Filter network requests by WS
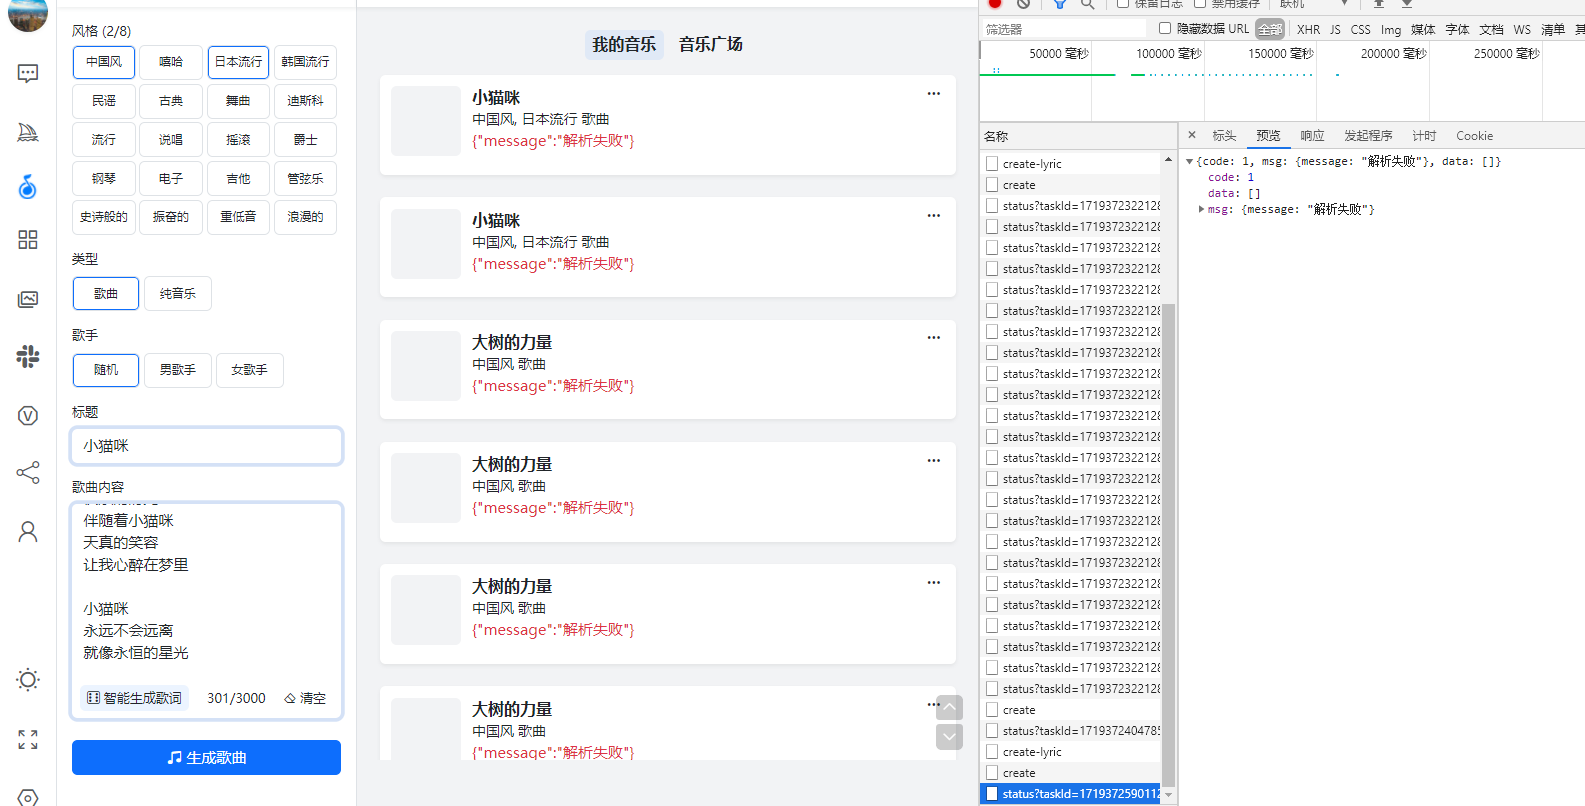Screen dimensions: 1585x806 [1522, 29]
